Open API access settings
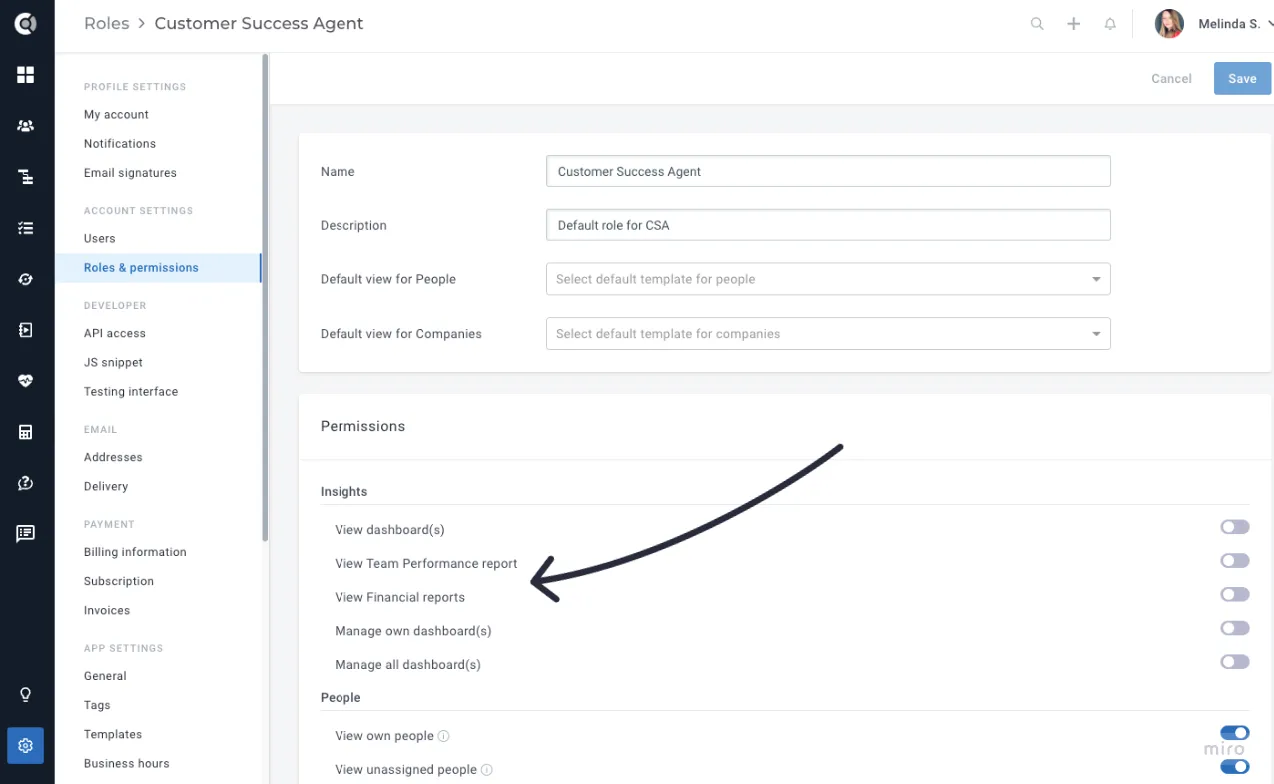This screenshot has width=1274, height=784. coord(115,334)
